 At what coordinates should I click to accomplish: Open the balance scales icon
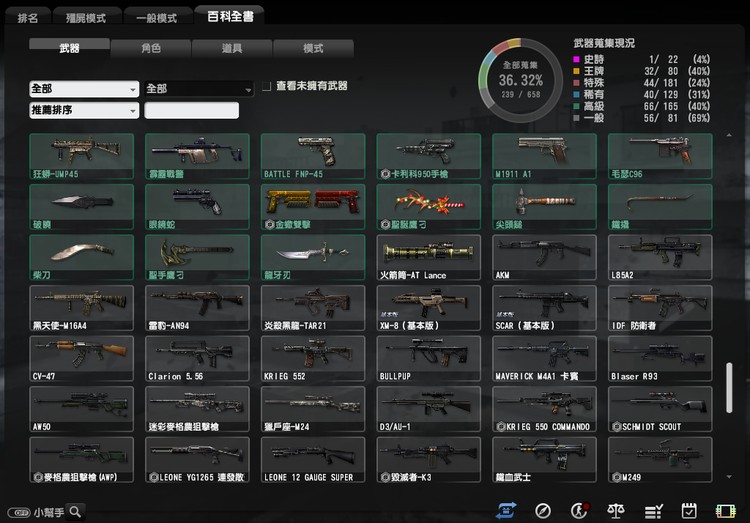coord(616,511)
